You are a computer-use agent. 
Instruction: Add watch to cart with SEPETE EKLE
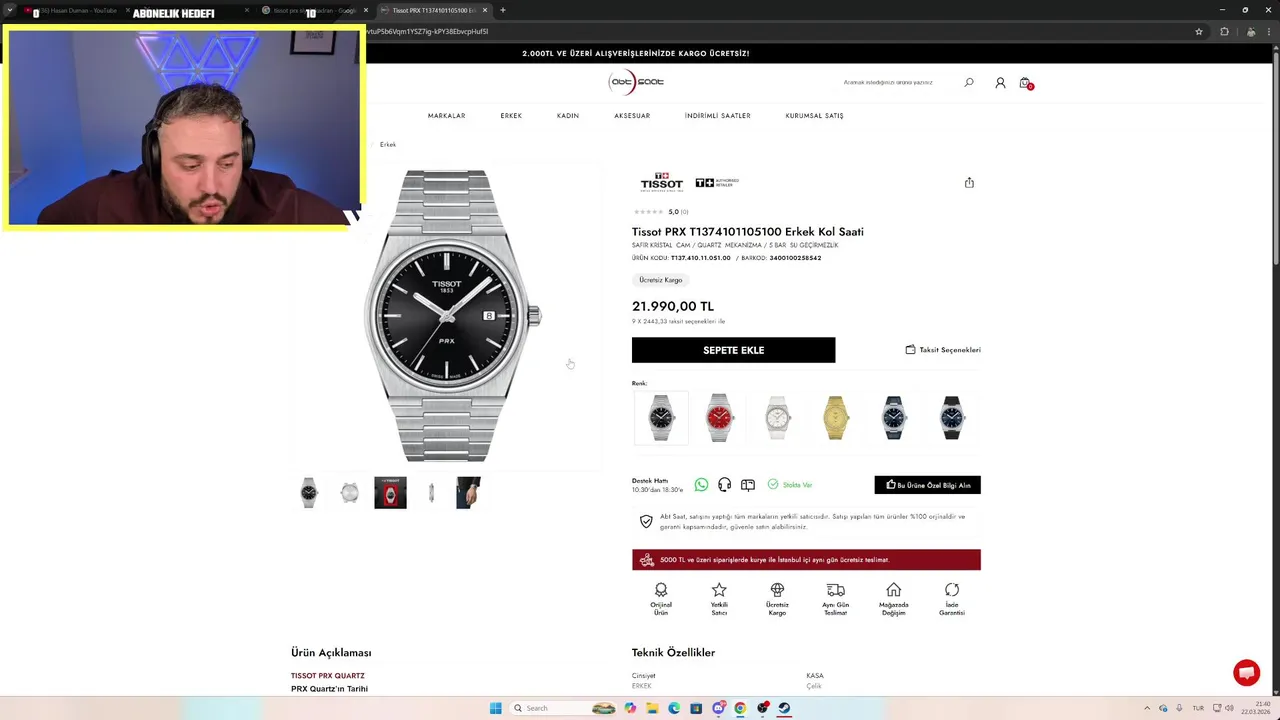tap(733, 350)
